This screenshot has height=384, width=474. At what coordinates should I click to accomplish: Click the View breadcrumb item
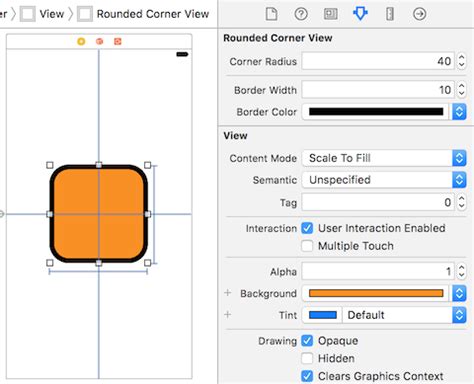(51, 14)
